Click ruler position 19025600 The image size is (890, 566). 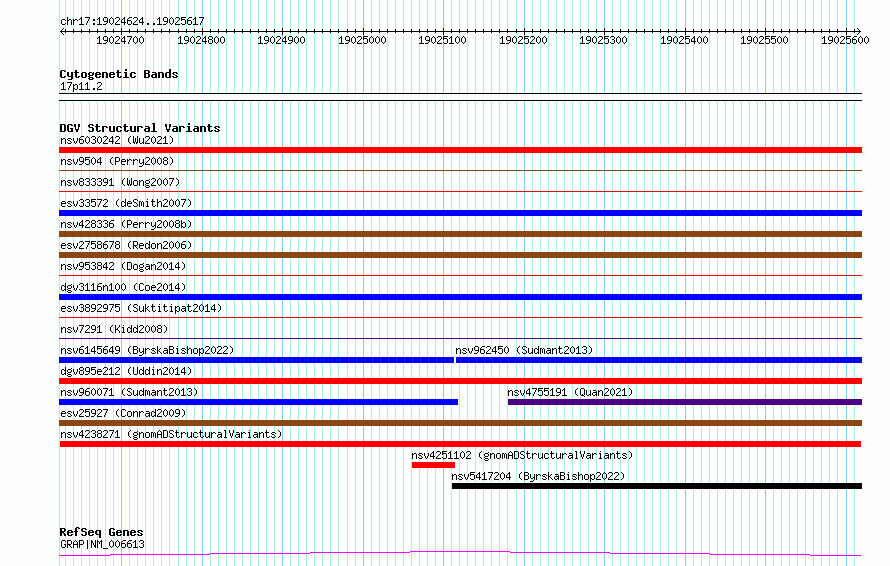click(x=845, y=40)
